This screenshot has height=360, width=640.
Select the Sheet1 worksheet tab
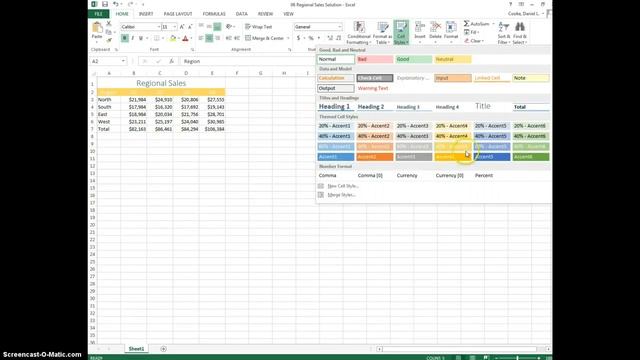coord(136,349)
